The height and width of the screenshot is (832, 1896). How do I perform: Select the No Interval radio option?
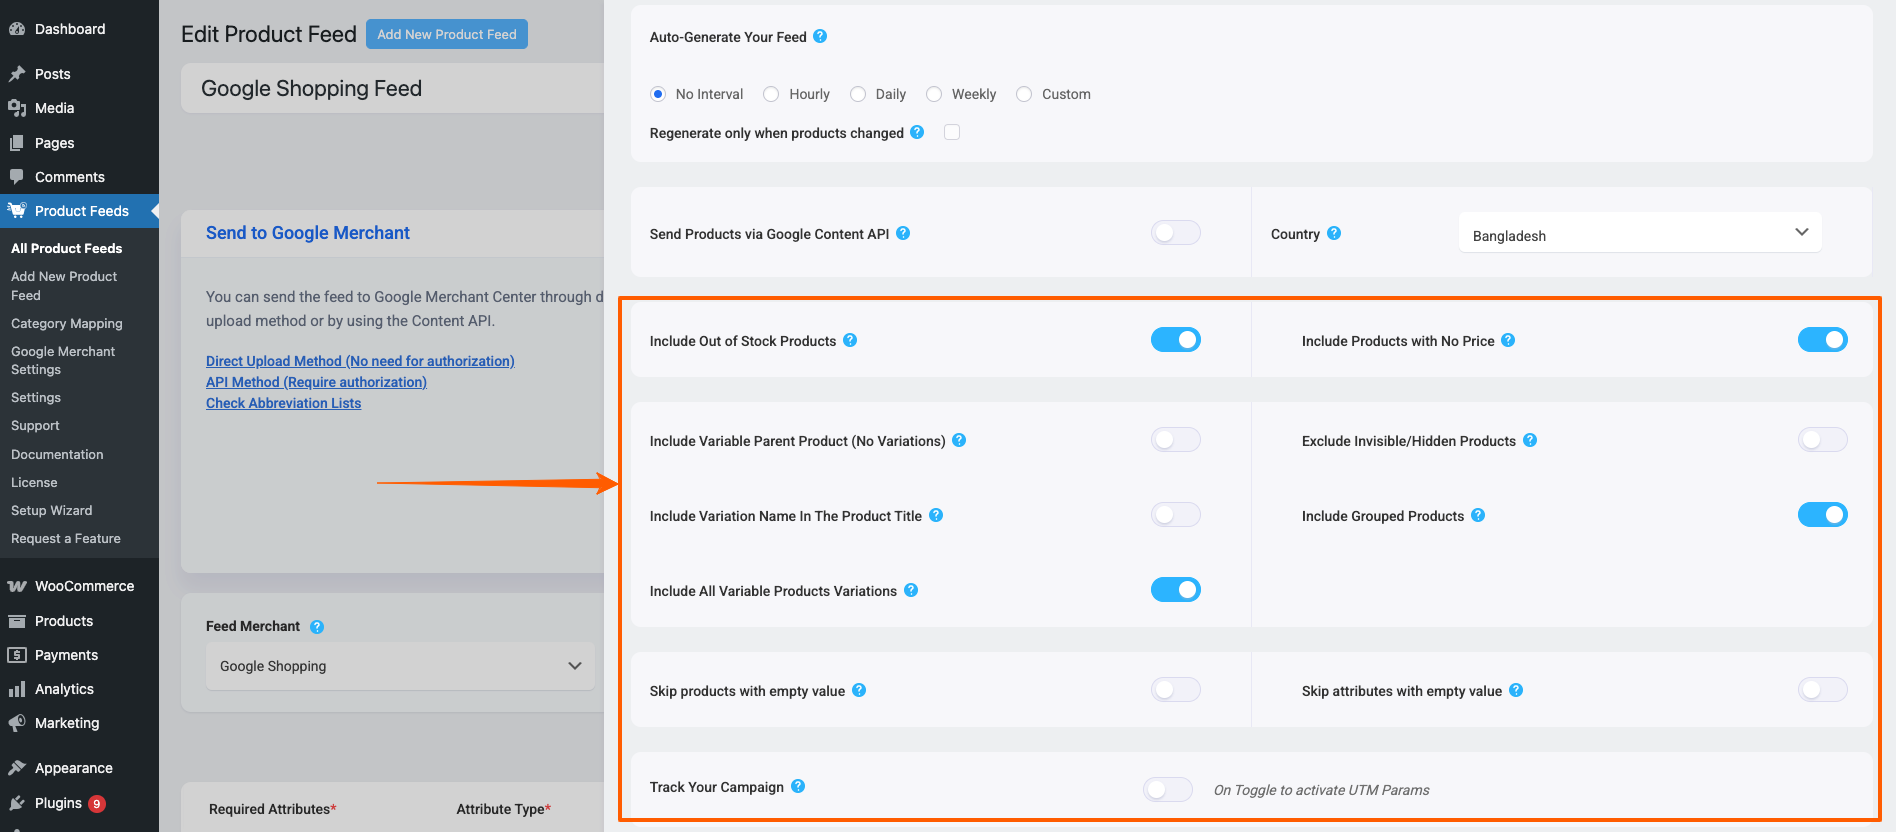coord(658,94)
